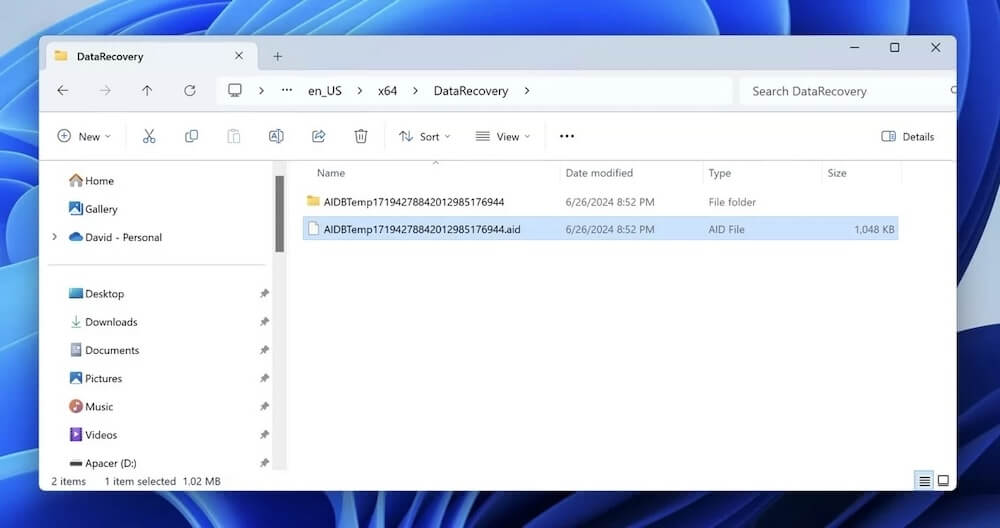Image resolution: width=1000 pixels, height=528 pixels.
Task: Click the File folder type cell
Action: pos(732,202)
